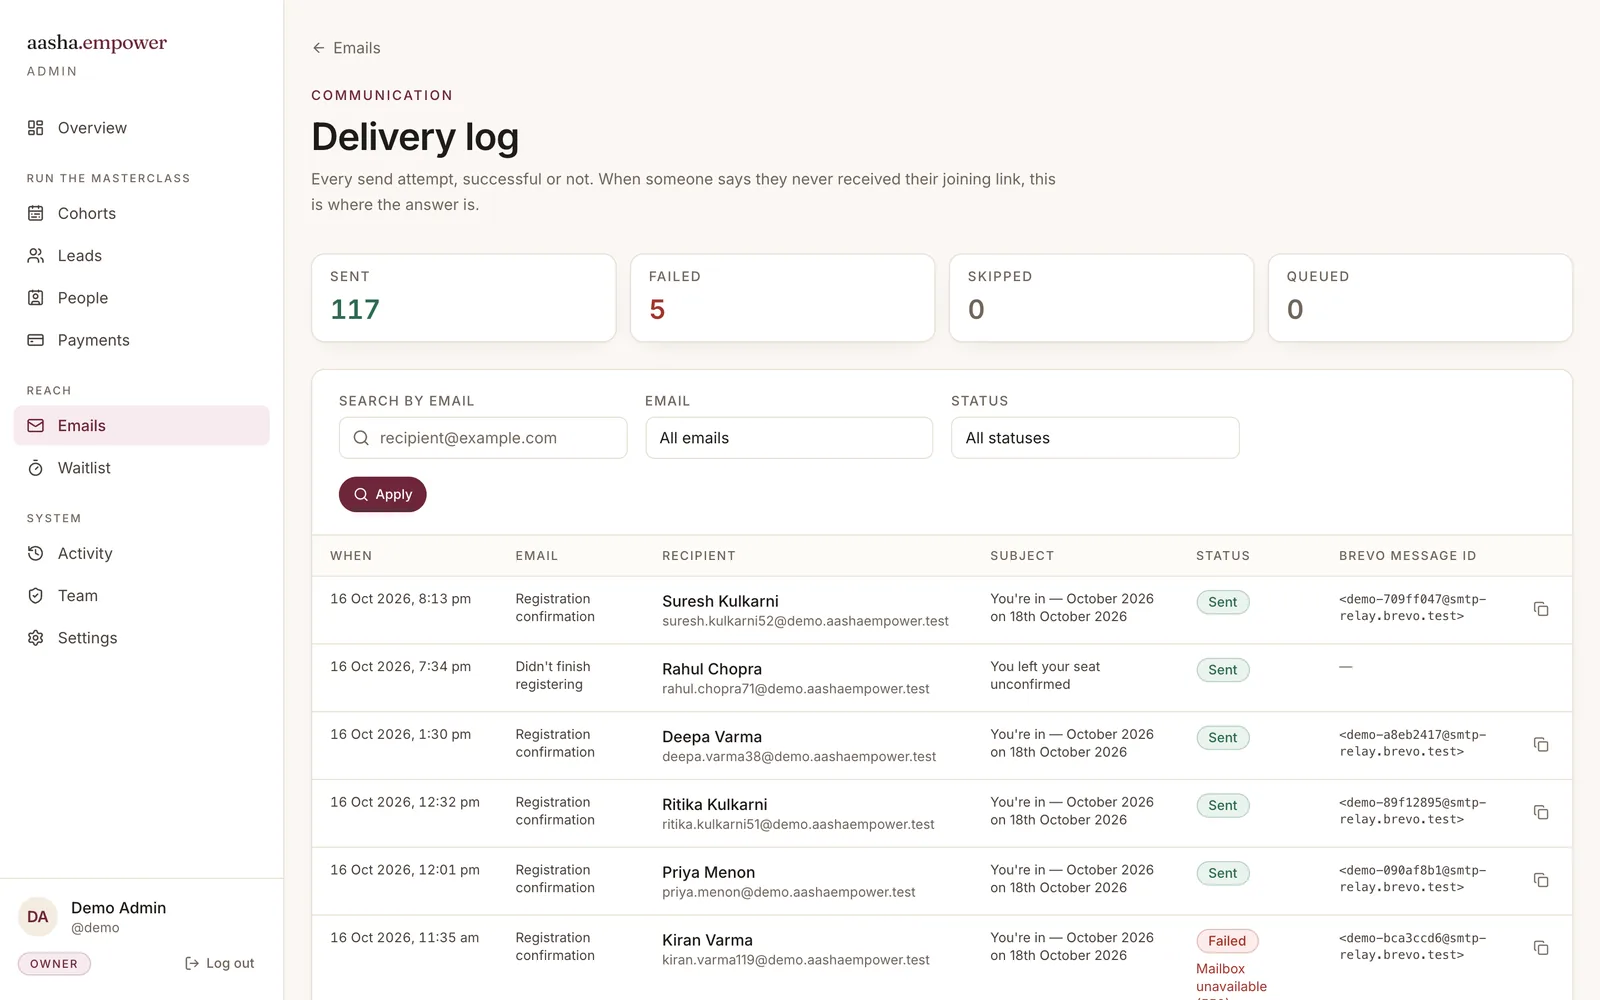Open the Team menu item
The image size is (1600, 1000).
(142, 596)
